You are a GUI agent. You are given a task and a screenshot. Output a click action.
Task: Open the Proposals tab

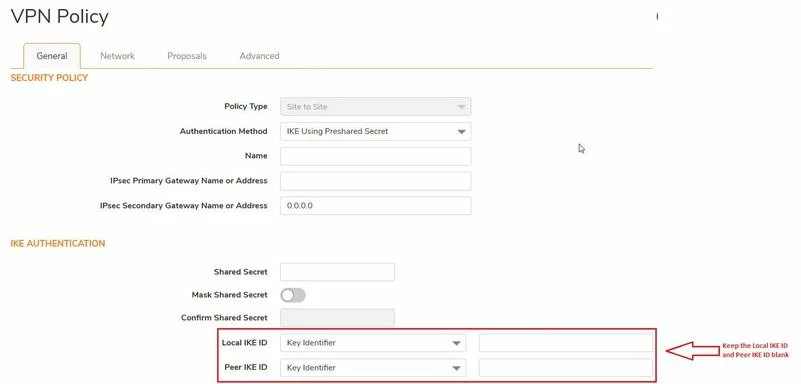[x=186, y=56]
